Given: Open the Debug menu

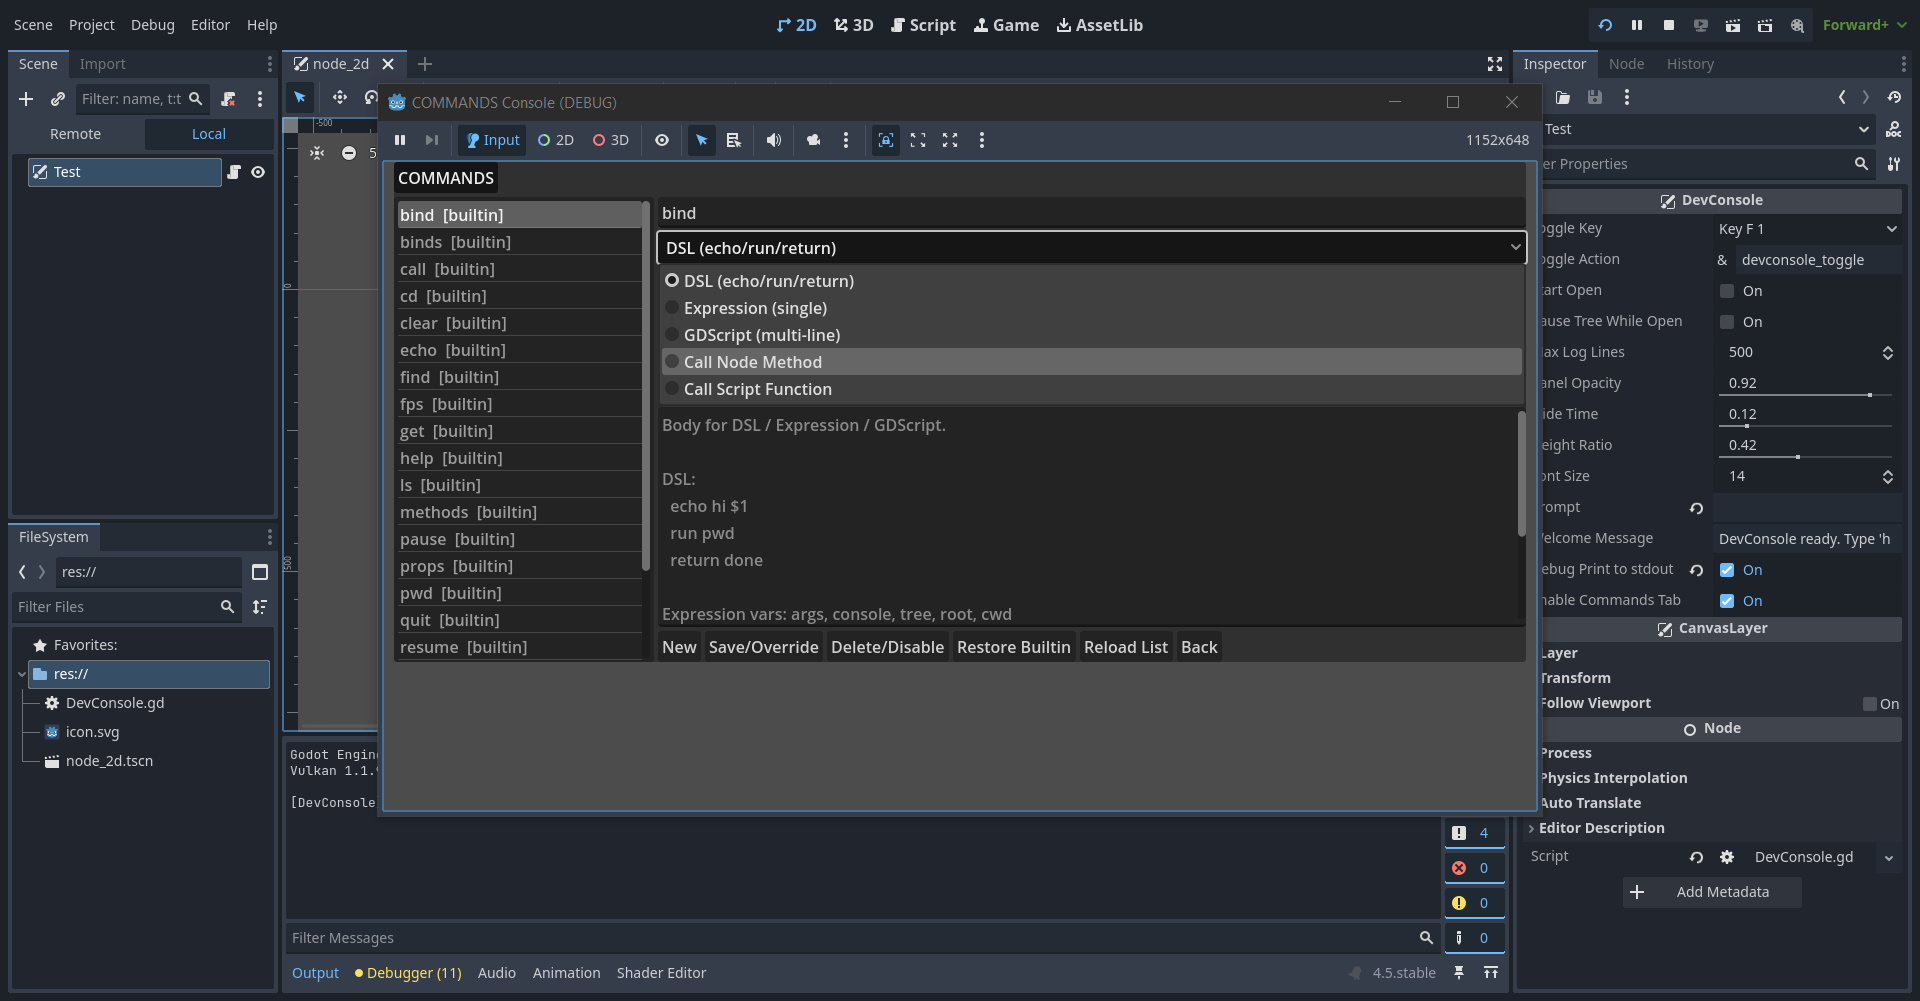Looking at the screenshot, I should click(152, 25).
